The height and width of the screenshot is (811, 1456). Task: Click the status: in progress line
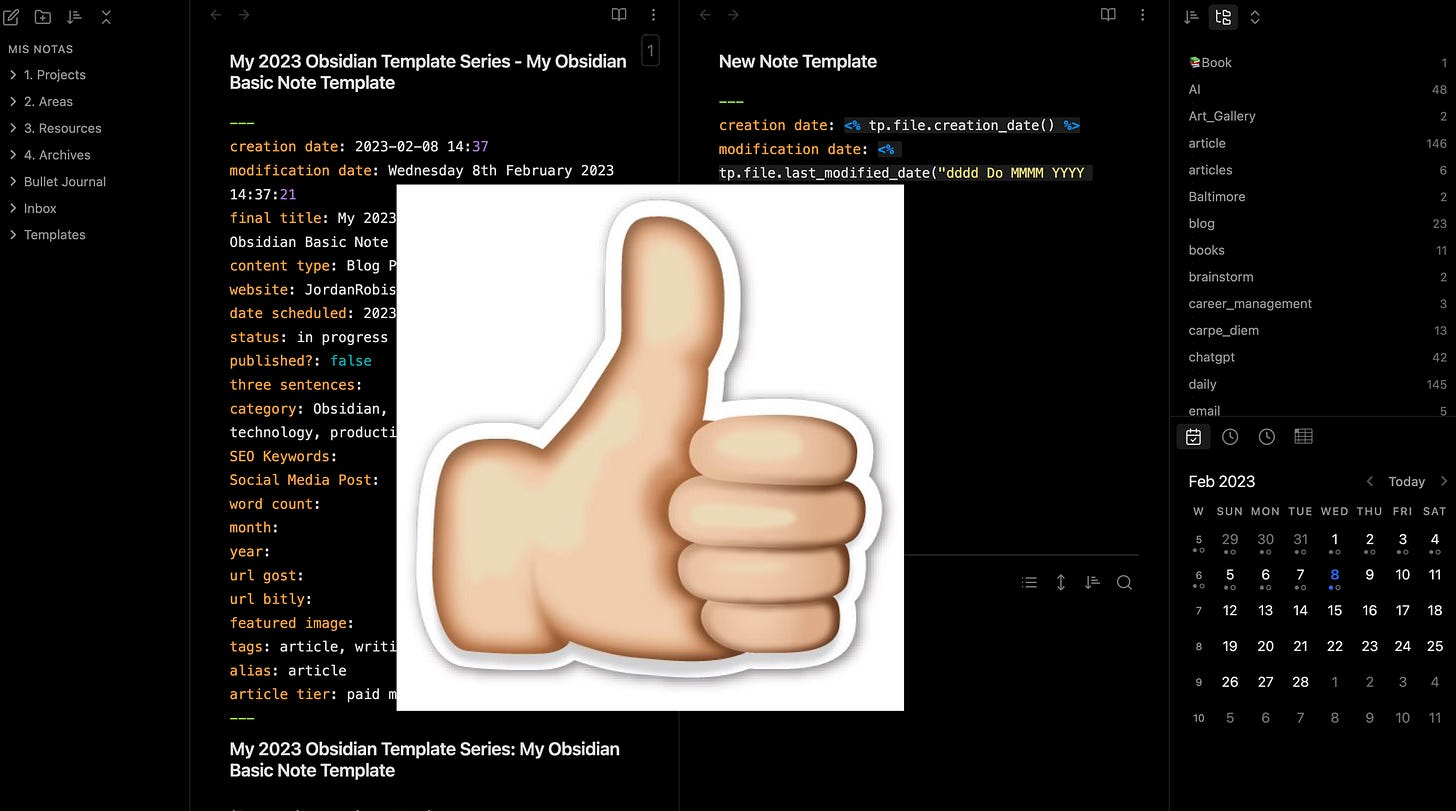click(x=309, y=337)
